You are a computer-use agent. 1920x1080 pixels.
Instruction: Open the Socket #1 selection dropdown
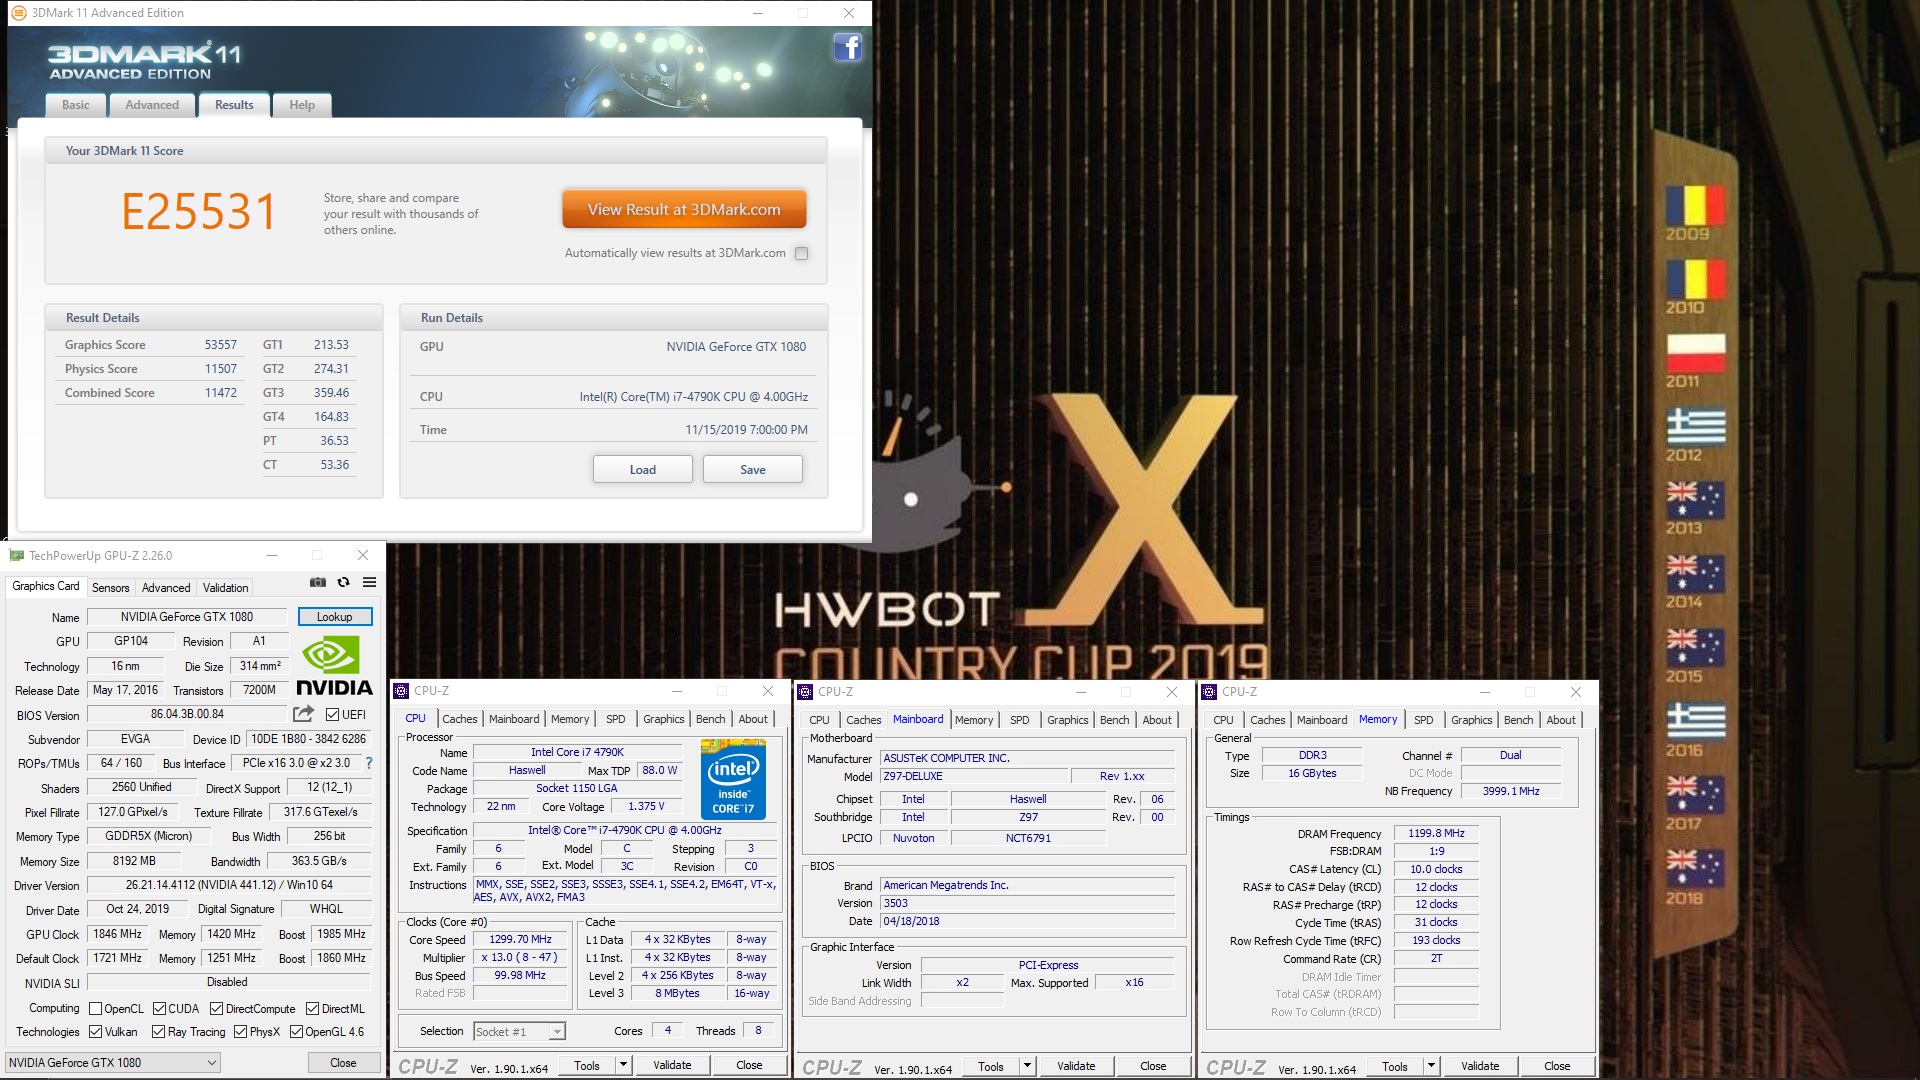(519, 1031)
